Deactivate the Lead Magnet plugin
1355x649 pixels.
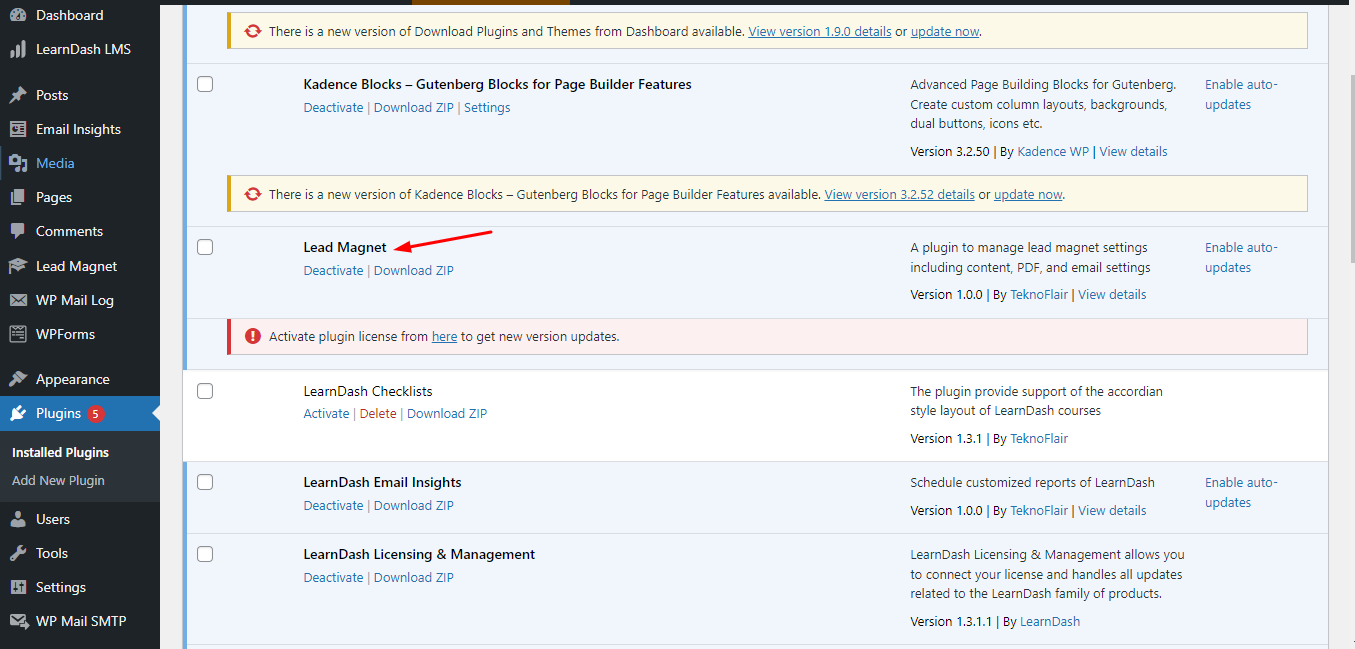(x=333, y=270)
